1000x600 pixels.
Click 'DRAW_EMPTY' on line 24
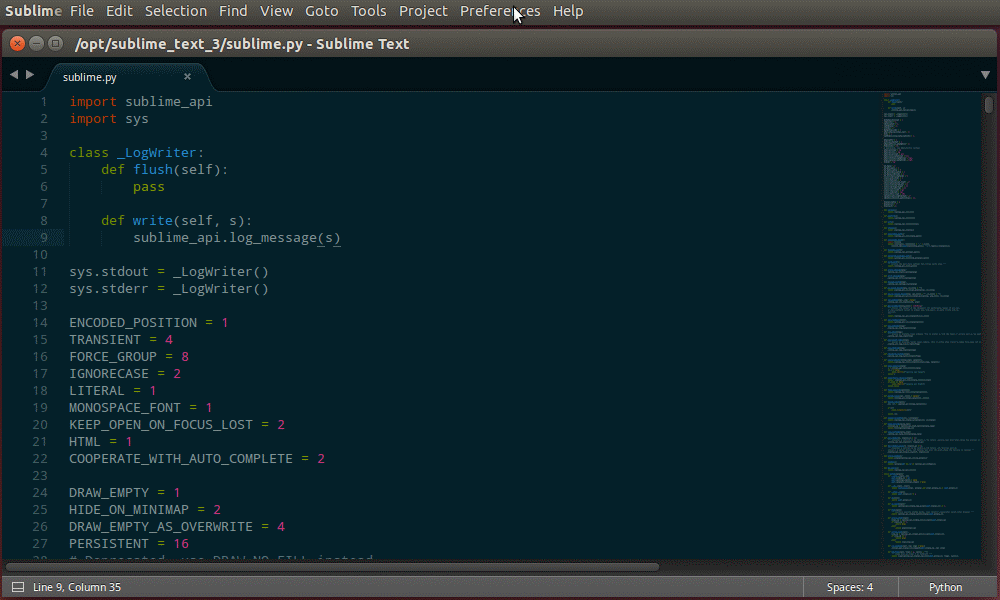(109, 493)
